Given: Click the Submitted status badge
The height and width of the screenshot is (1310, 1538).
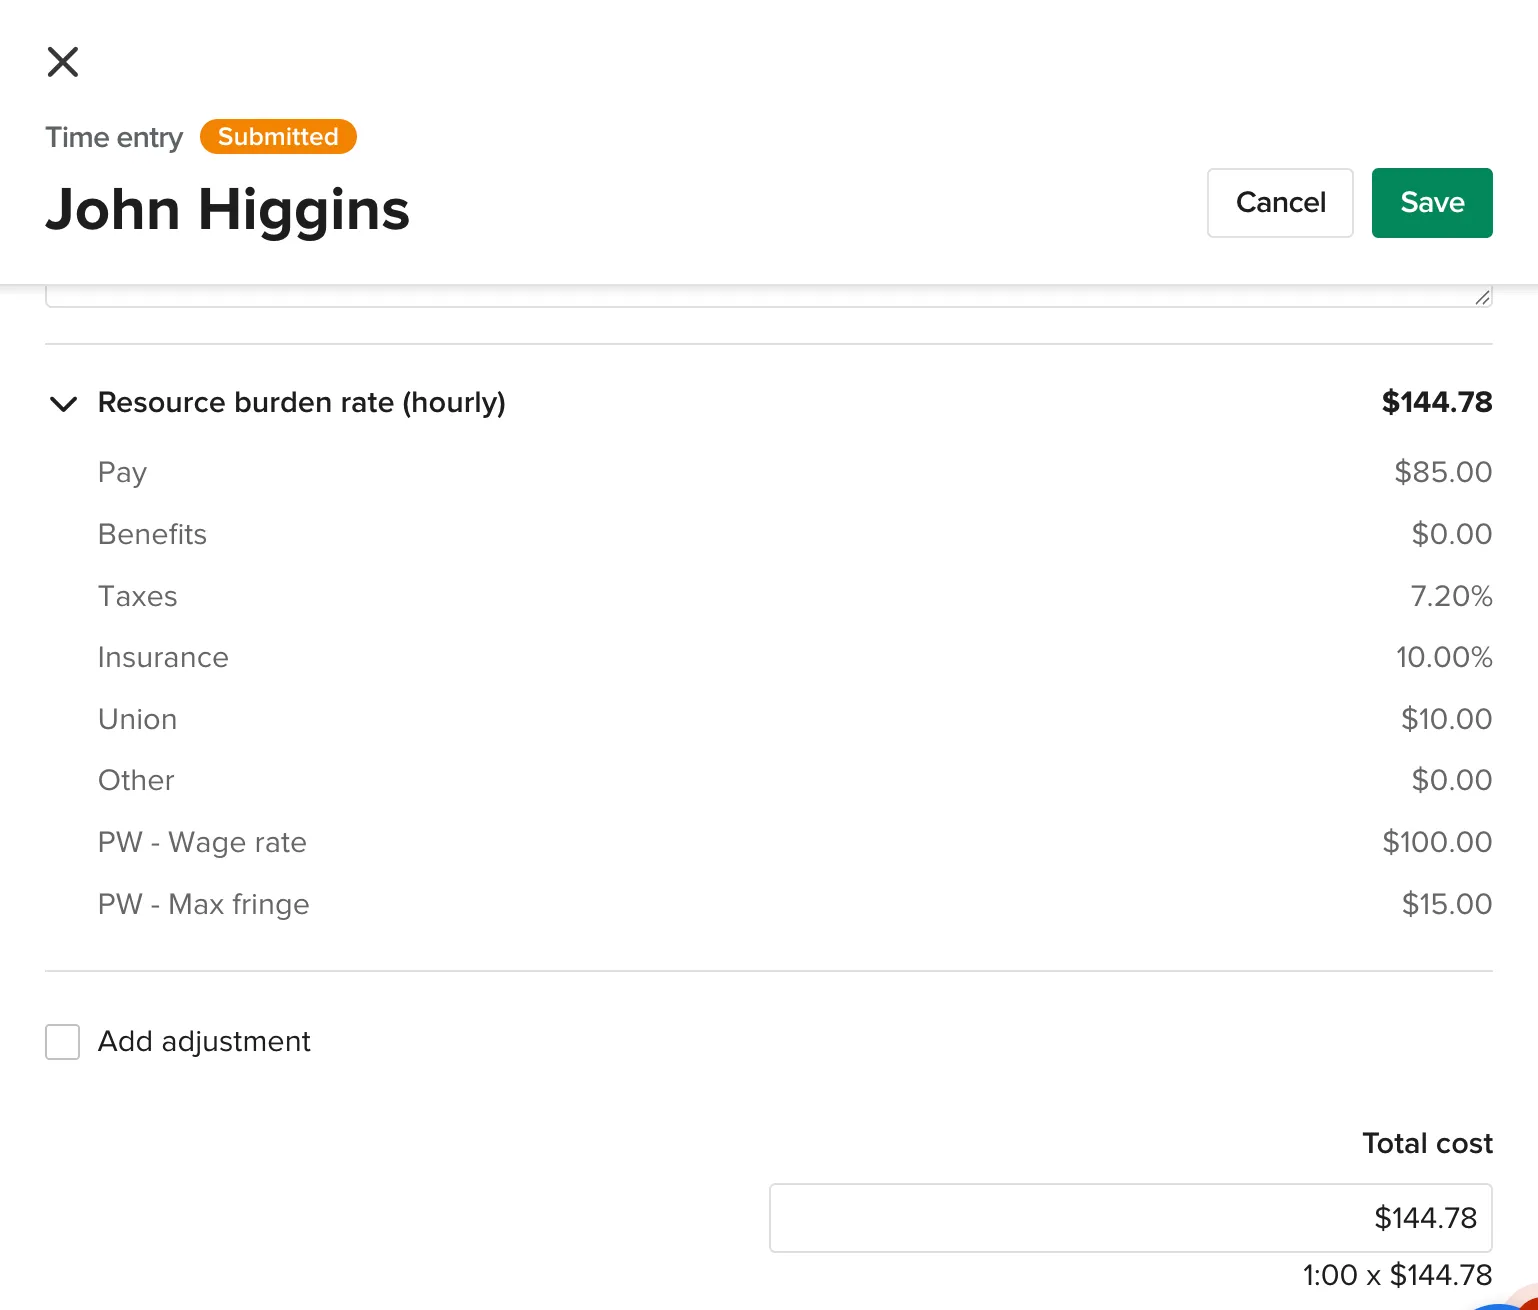Looking at the screenshot, I should pos(278,137).
